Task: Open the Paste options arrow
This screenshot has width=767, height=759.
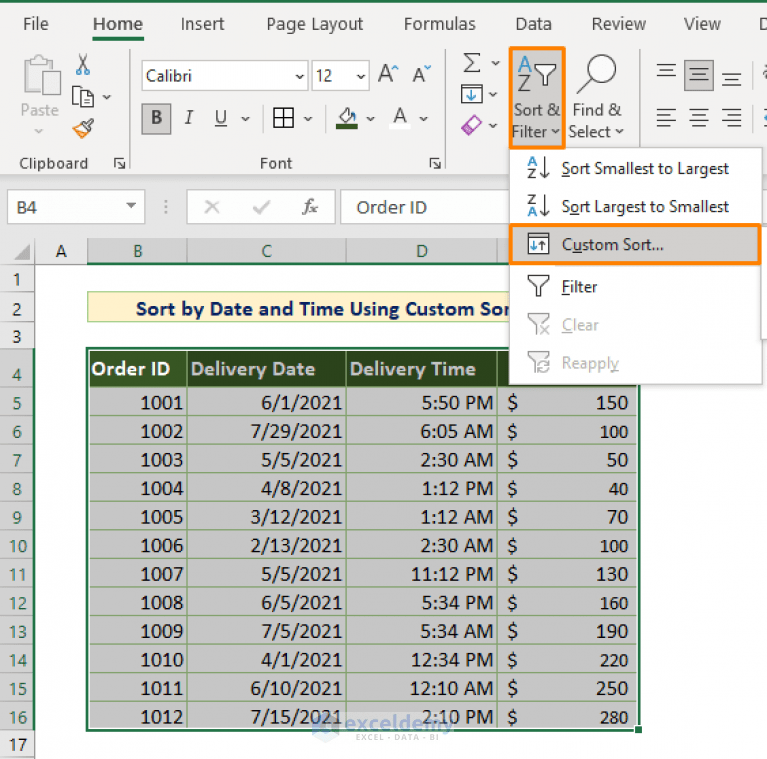Action: (39, 131)
